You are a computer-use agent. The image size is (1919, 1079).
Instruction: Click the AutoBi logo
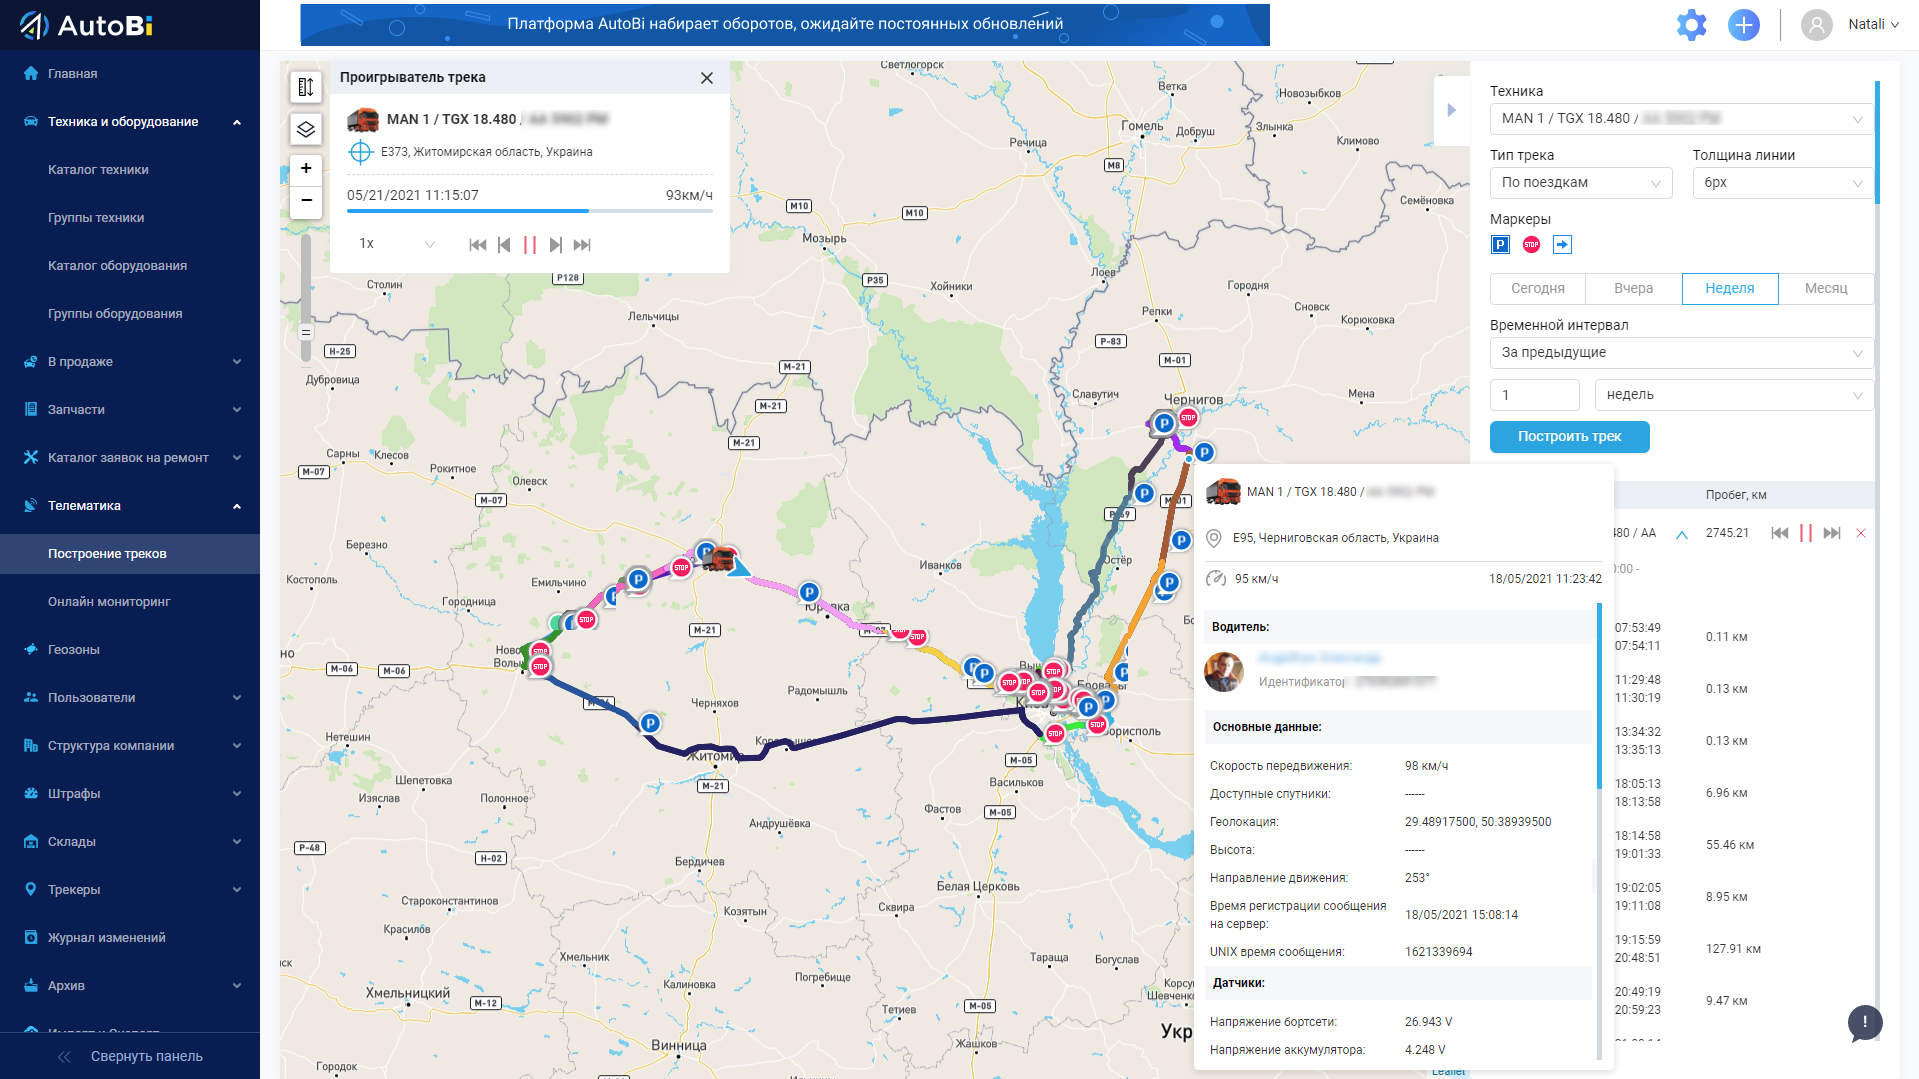[87, 25]
